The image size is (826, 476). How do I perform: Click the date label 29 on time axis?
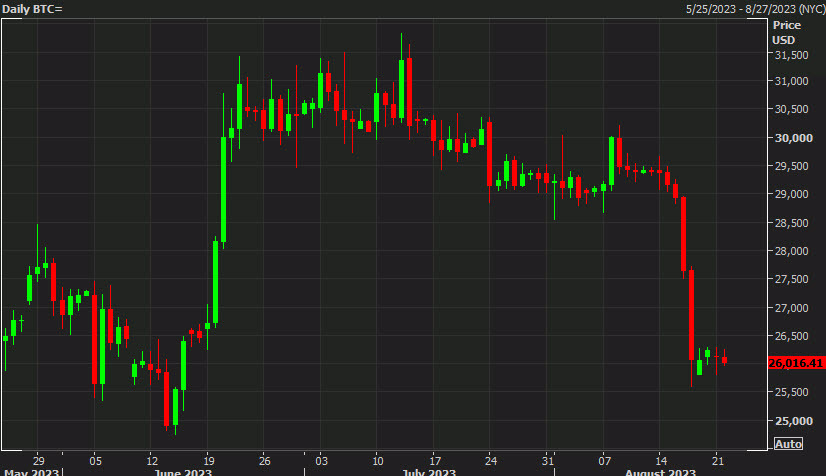[38, 461]
